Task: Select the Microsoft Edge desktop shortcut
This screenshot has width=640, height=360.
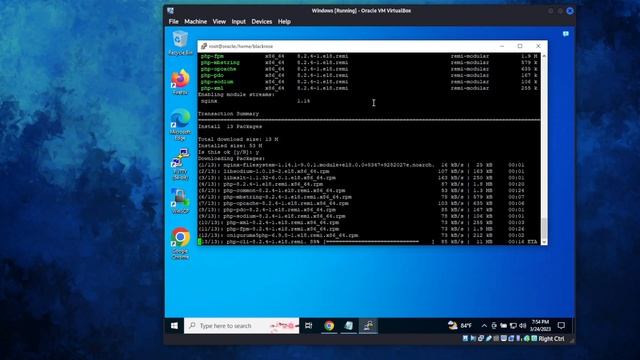Action: pyautogui.click(x=180, y=124)
